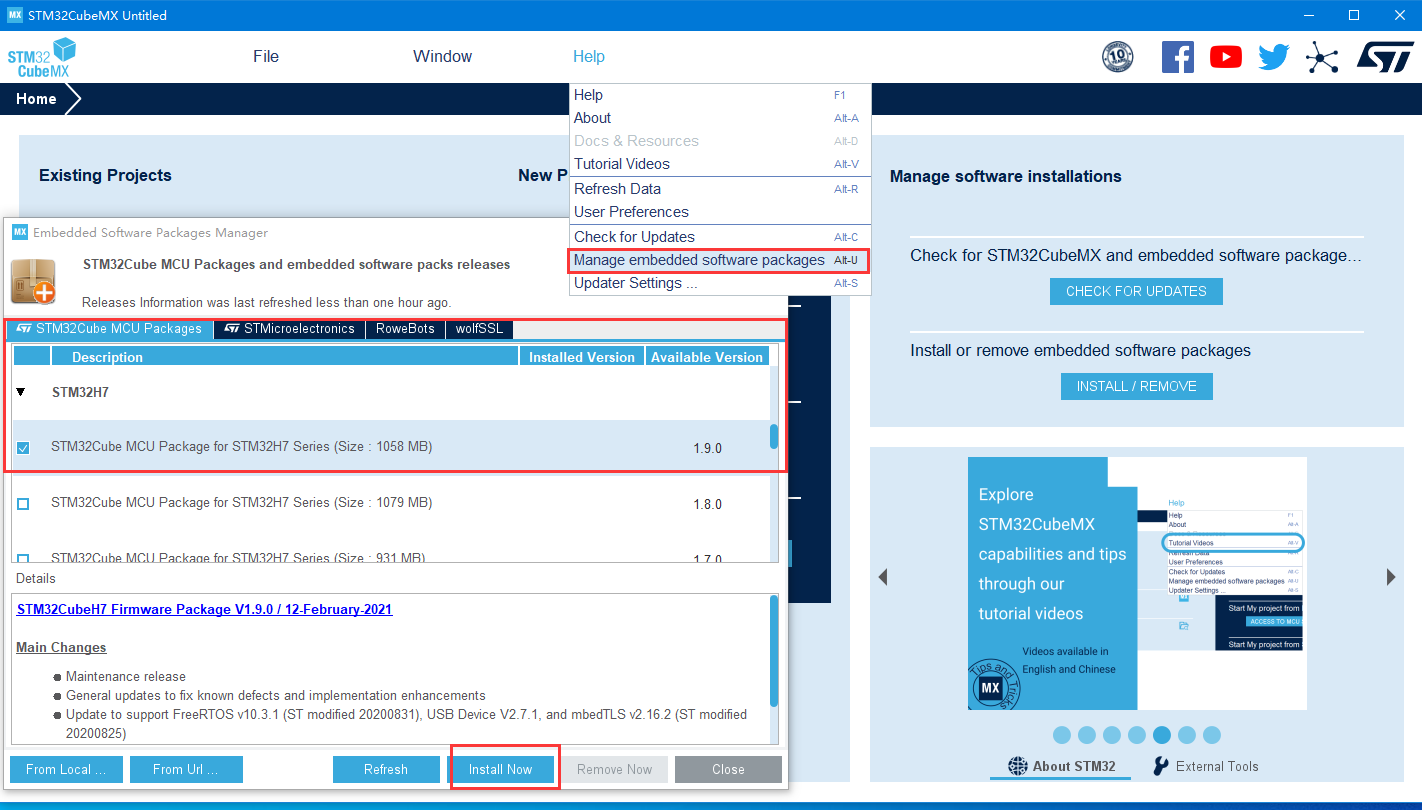Click the 1.8.0 available version cell
Screen dimensions: 1422x810
(708, 505)
